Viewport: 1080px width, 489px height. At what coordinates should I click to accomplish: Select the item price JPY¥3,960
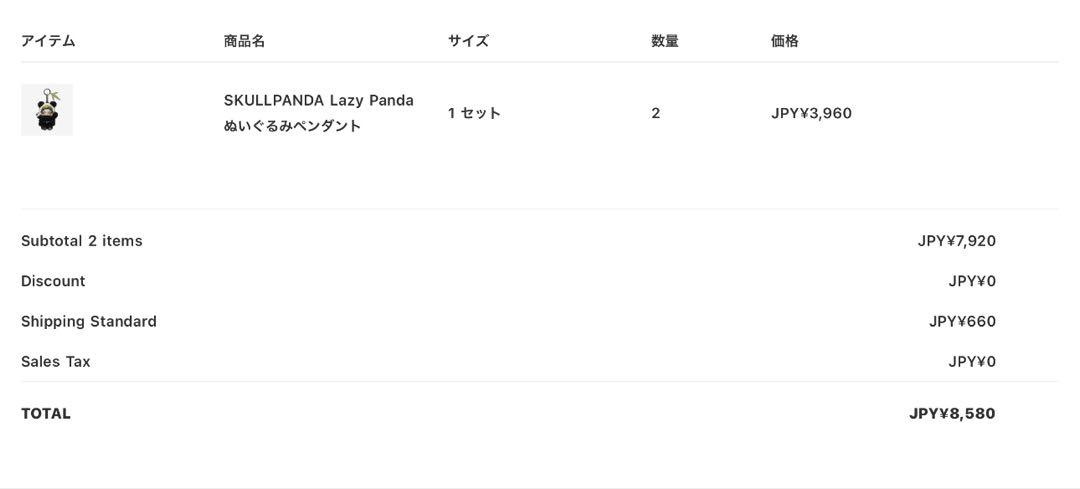coord(811,114)
